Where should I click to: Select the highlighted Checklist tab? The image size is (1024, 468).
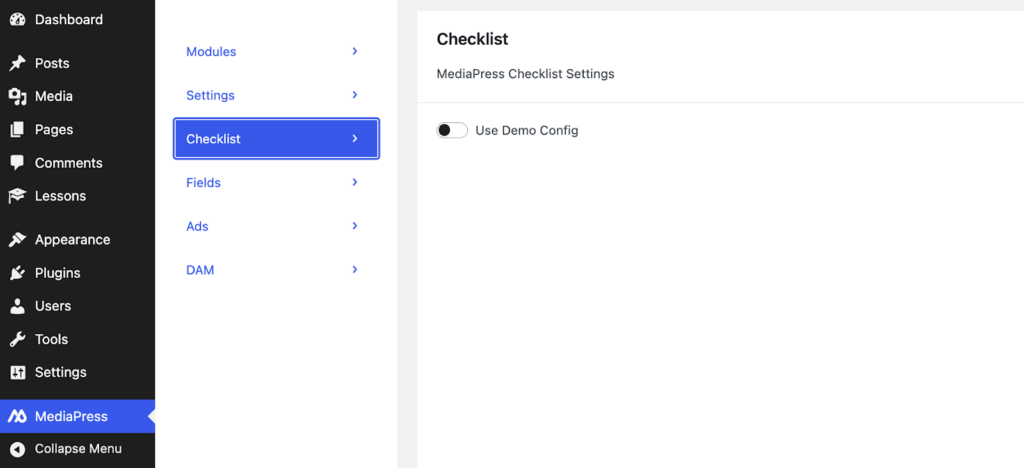tap(276, 139)
